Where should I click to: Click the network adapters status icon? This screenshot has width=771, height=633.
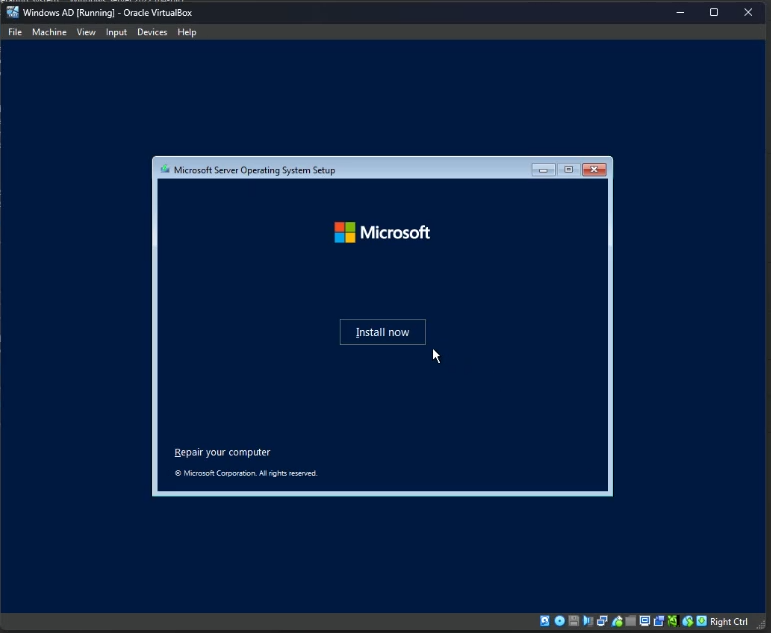(602, 621)
